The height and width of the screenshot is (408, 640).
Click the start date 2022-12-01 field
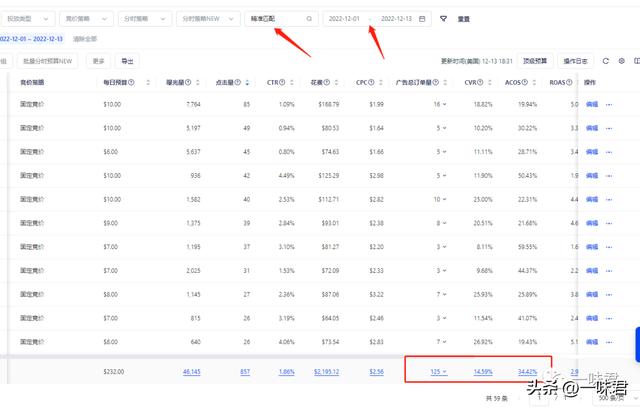pyautogui.click(x=344, y=19)
